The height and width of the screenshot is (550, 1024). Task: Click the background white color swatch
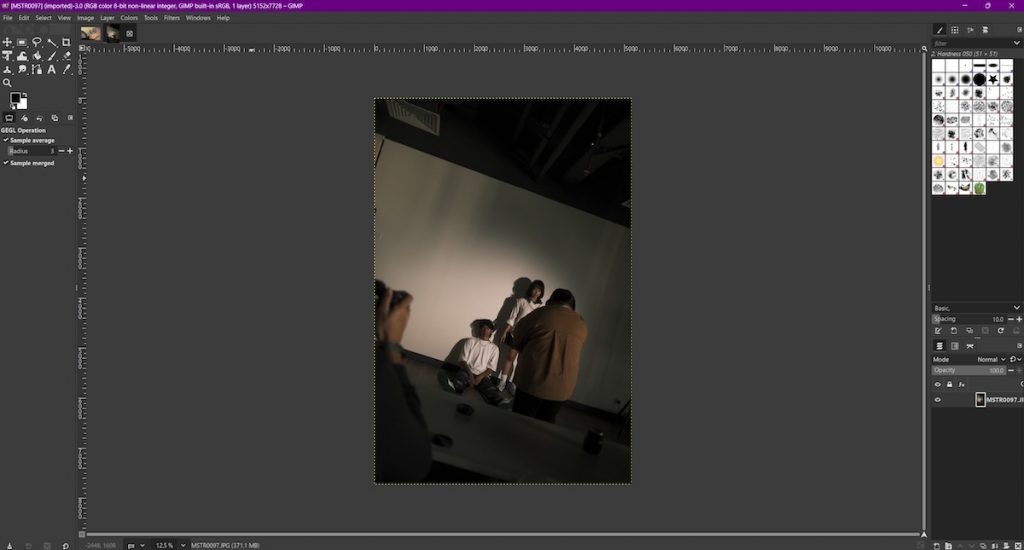click(x=22, y=105)
